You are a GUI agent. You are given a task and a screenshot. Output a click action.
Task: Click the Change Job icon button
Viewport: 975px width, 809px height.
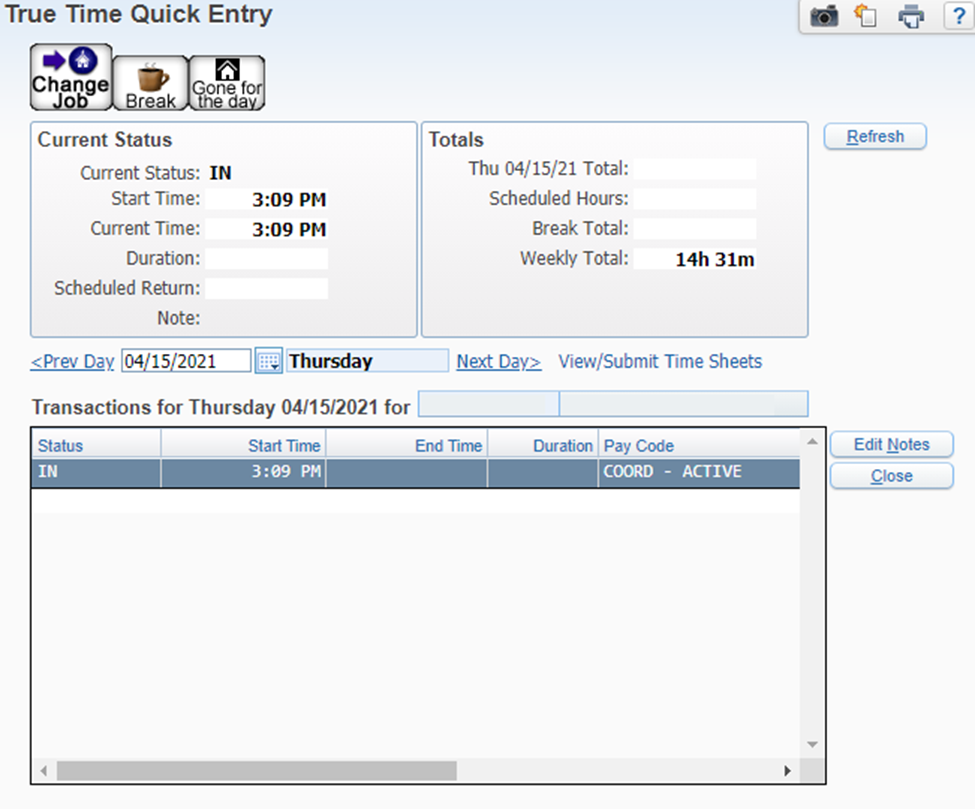(71, 78)
